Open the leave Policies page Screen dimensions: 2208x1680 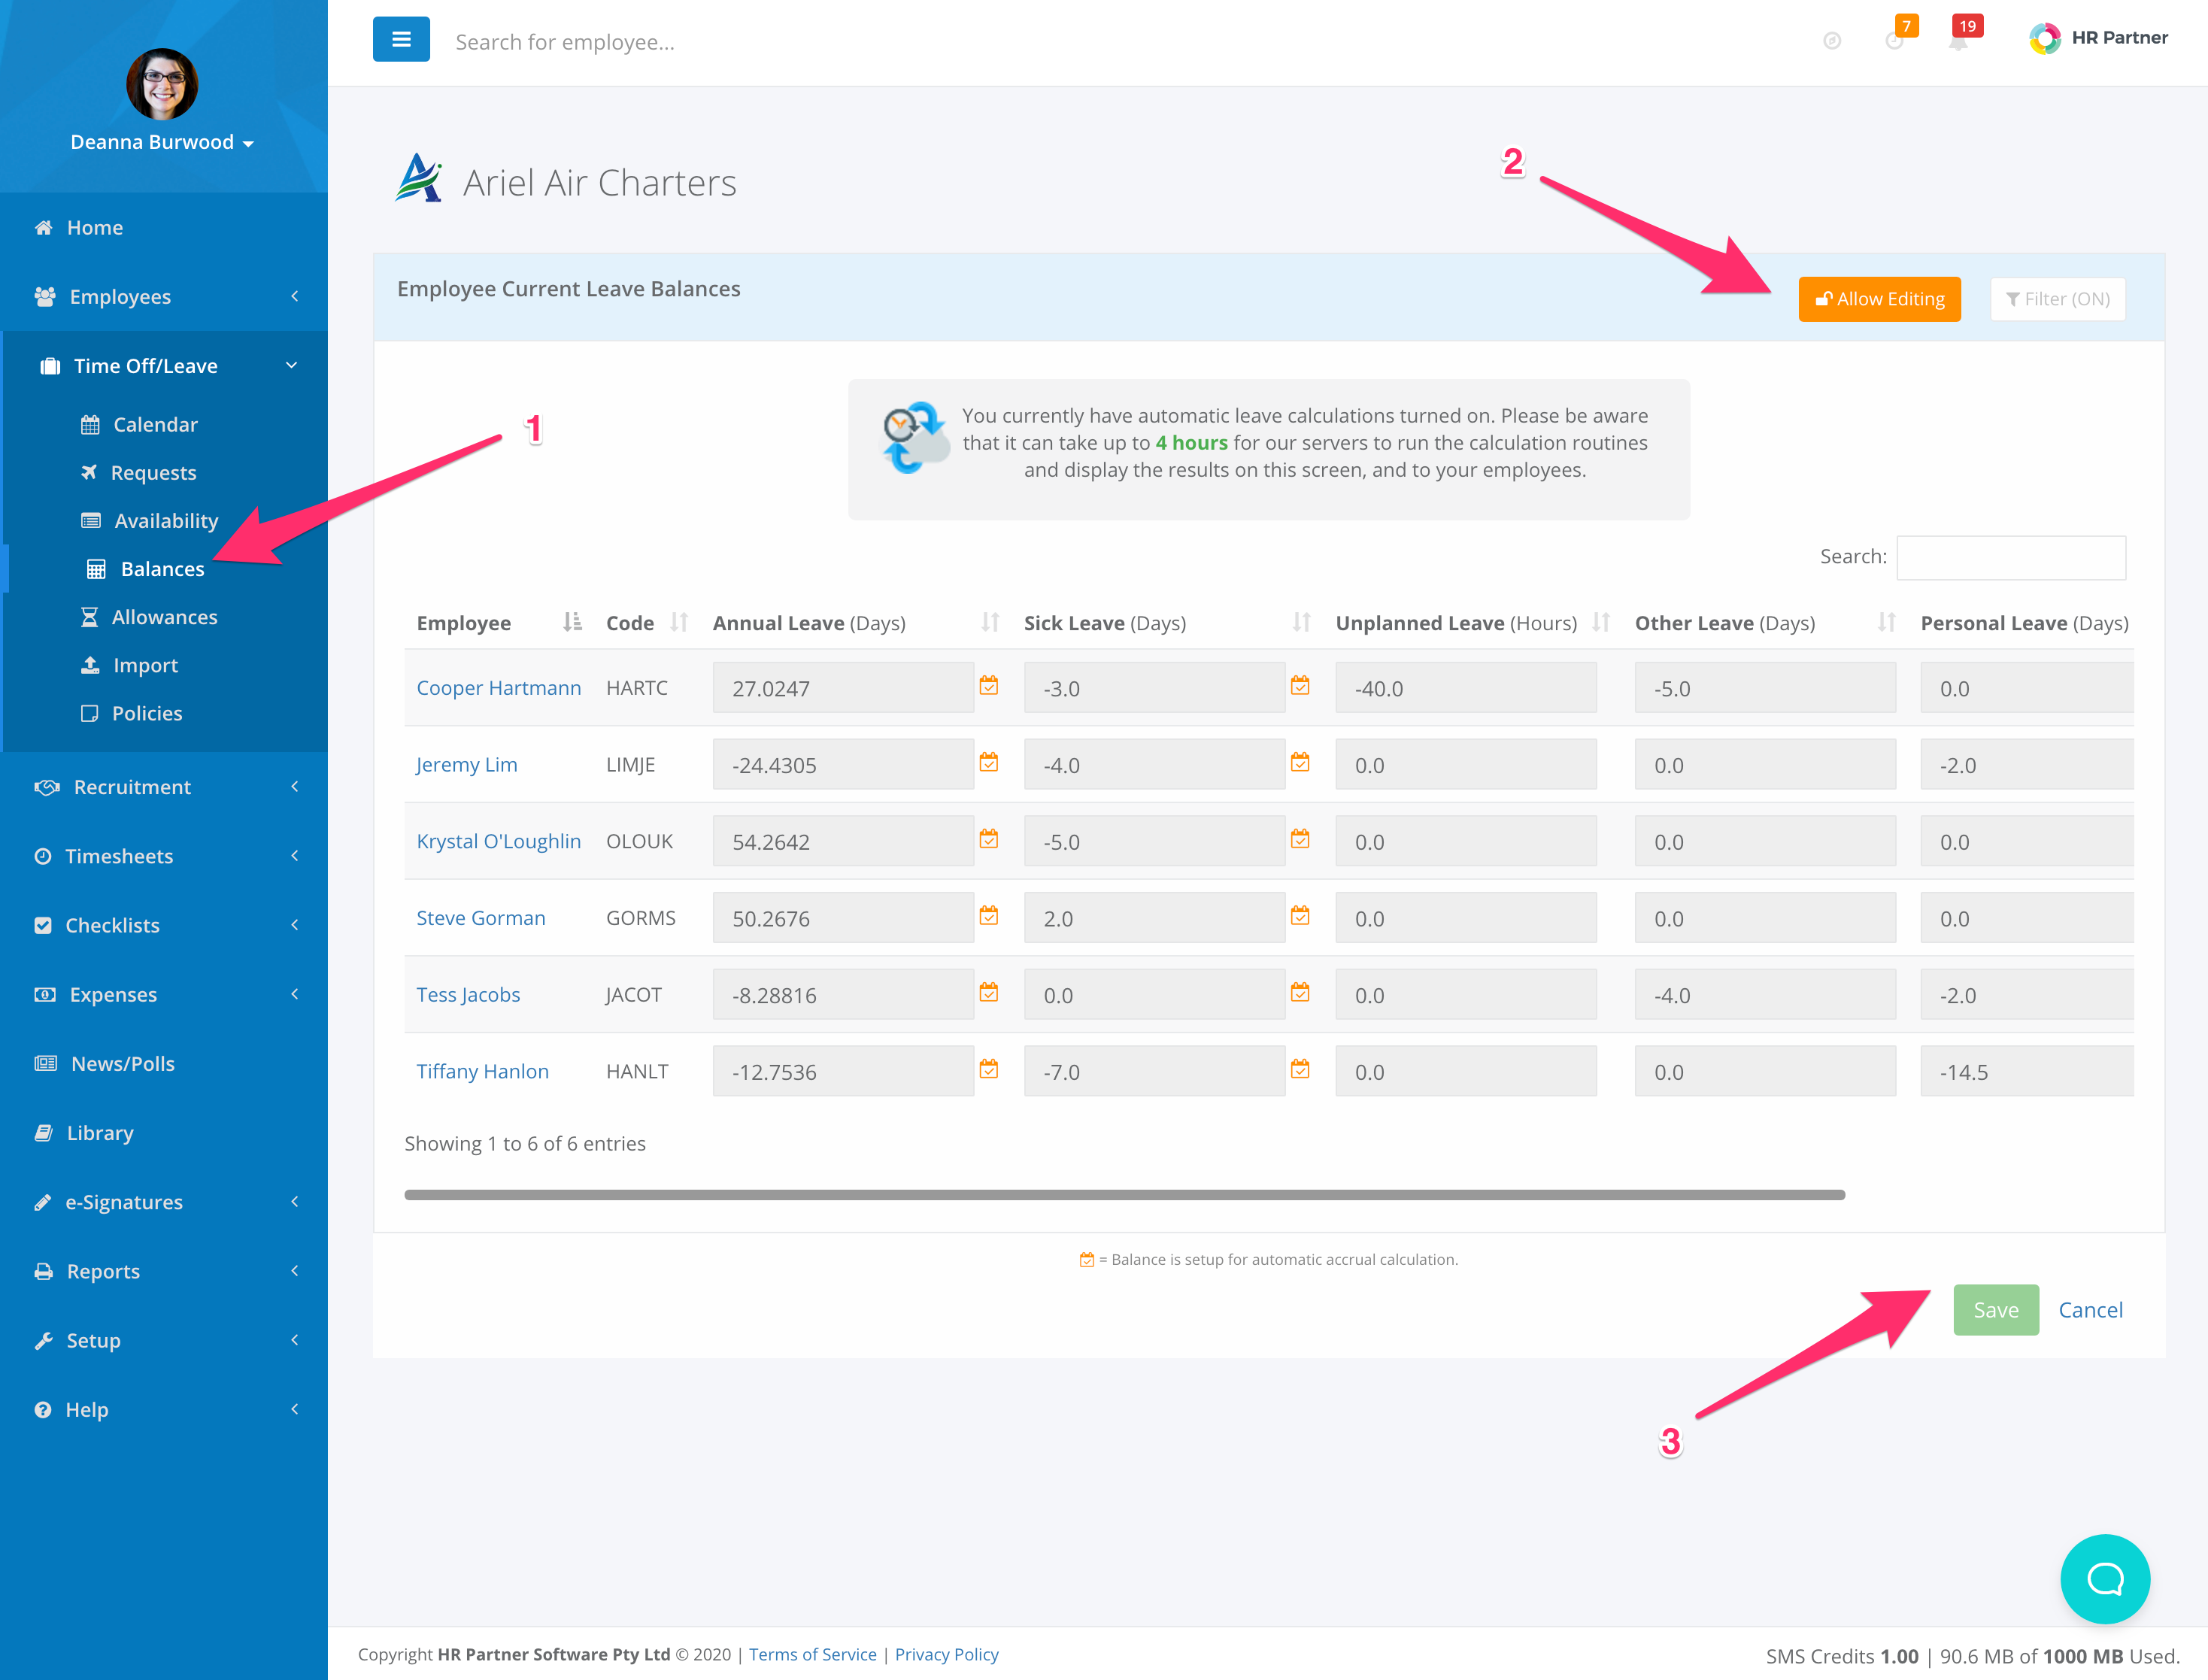[x=147, y=713]
